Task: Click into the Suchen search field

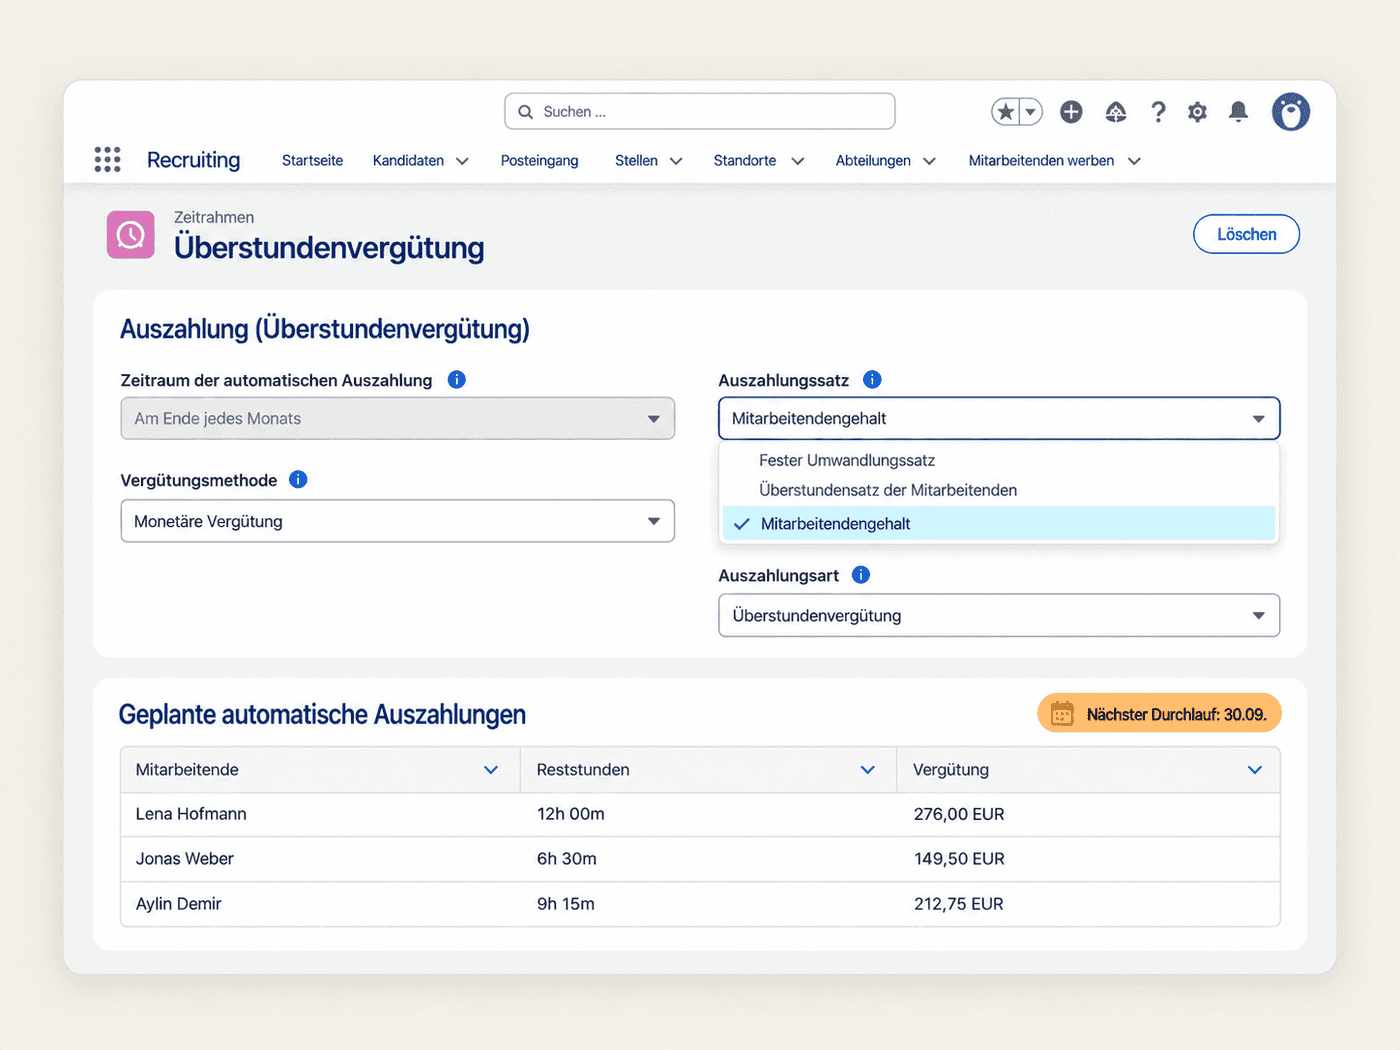Action: tap(700, 112)
